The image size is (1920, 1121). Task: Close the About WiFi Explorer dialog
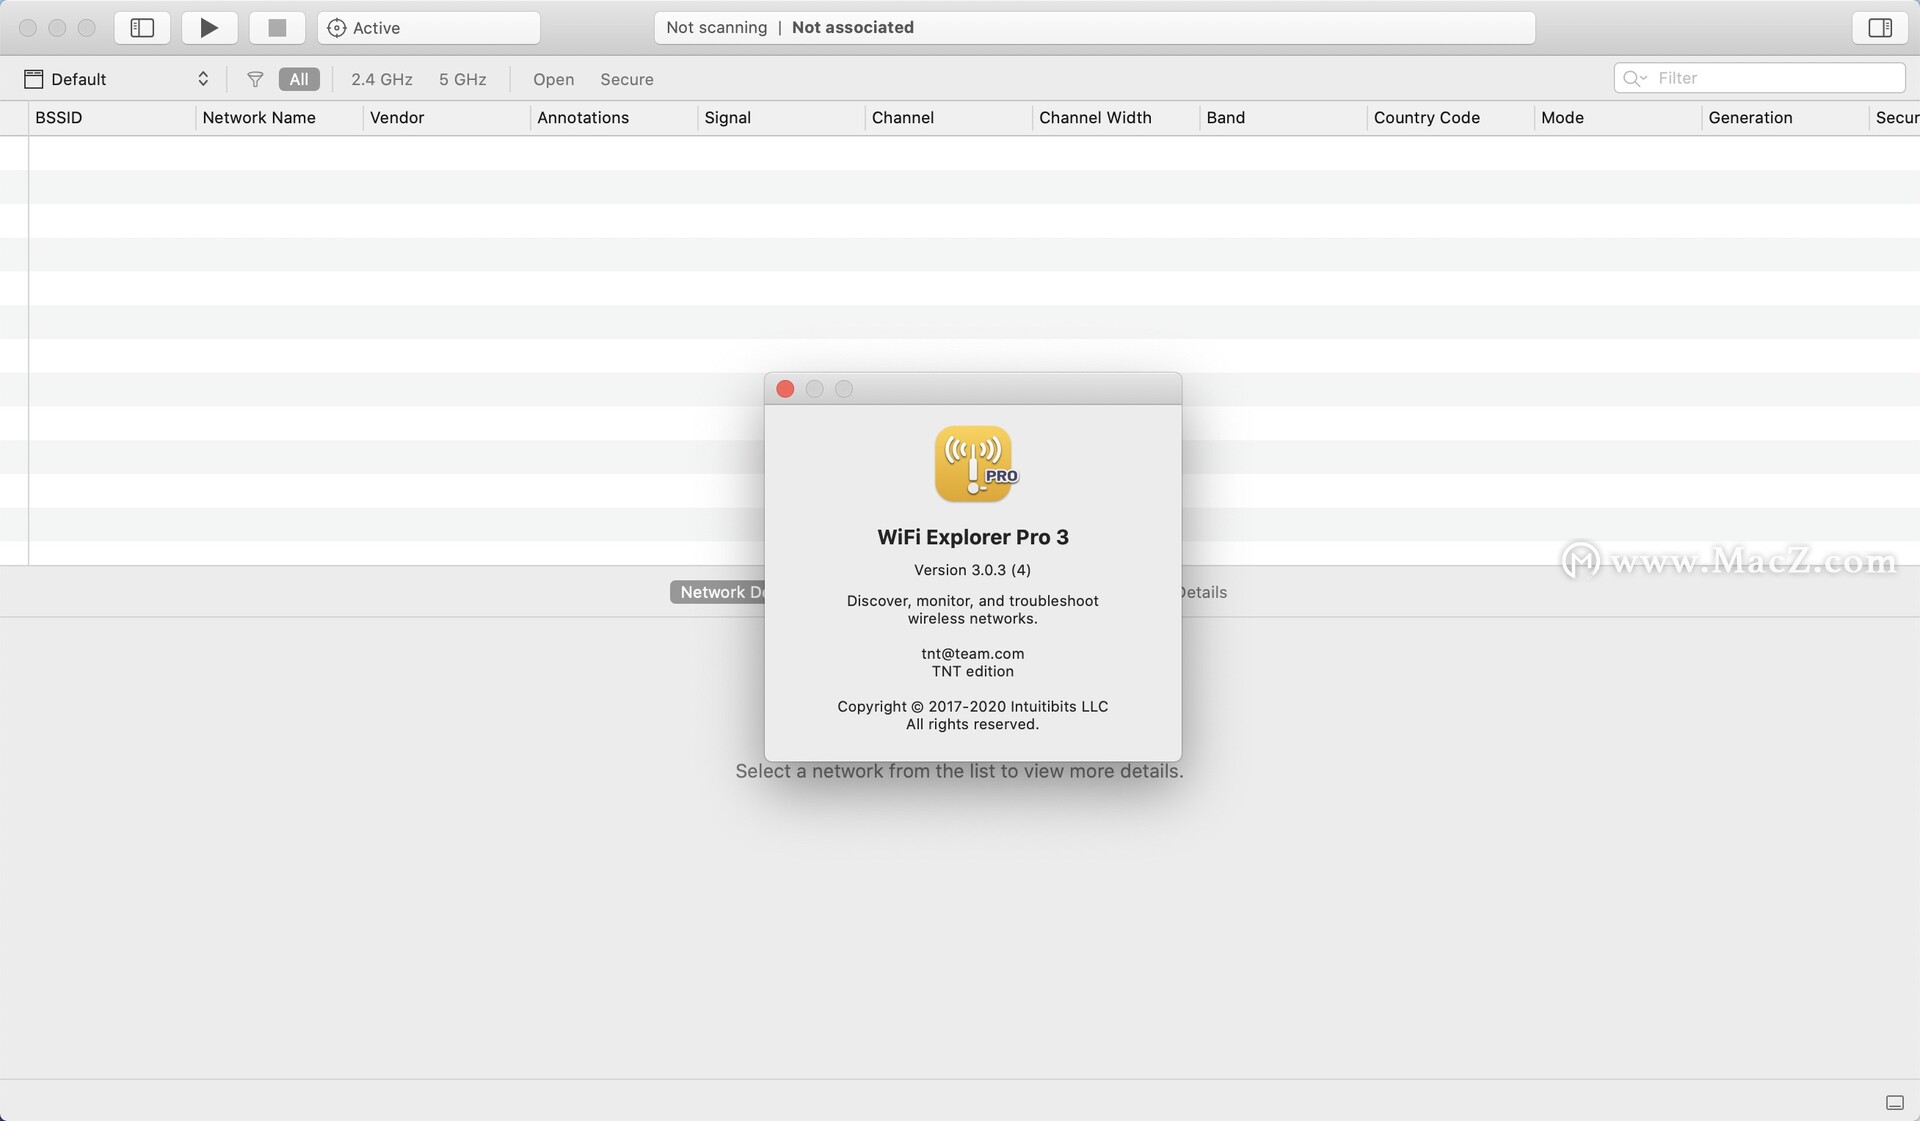coord(785,389)
